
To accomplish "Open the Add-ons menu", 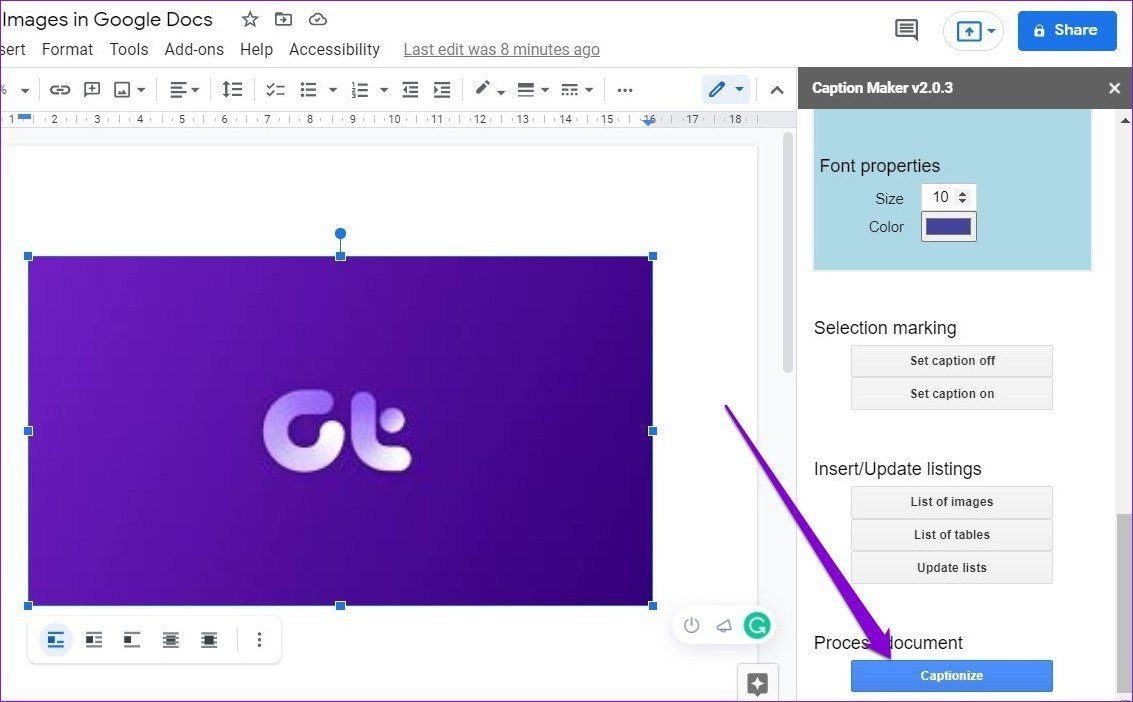I will (194, 49).
